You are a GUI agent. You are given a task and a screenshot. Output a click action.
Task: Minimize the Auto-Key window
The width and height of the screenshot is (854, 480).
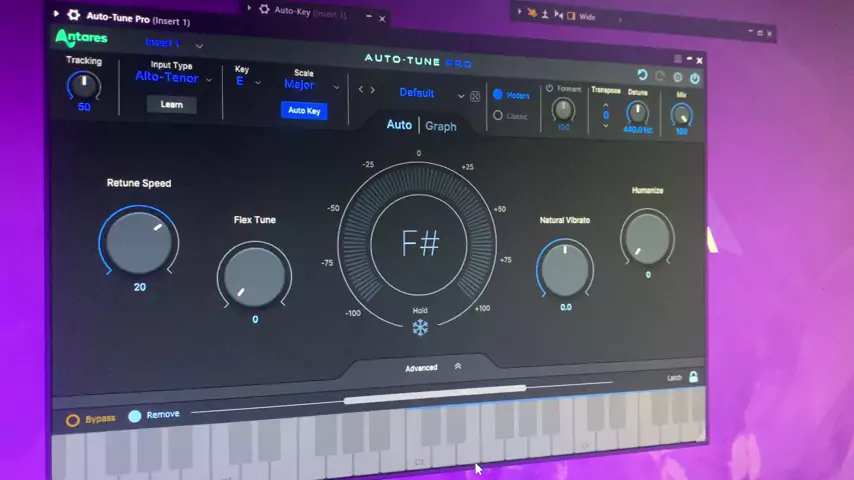tap(369, 16)
